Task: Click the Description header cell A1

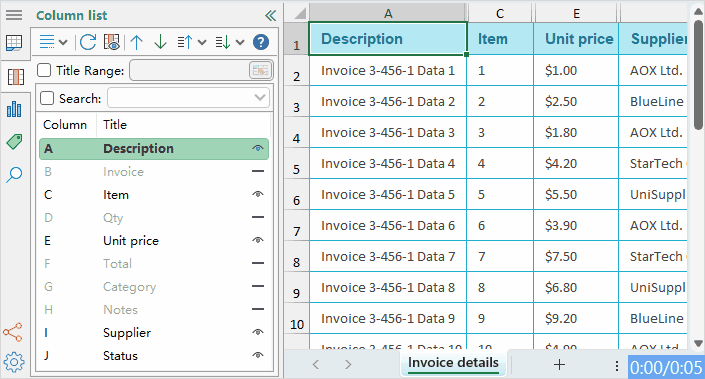Action: coord(388,39)
